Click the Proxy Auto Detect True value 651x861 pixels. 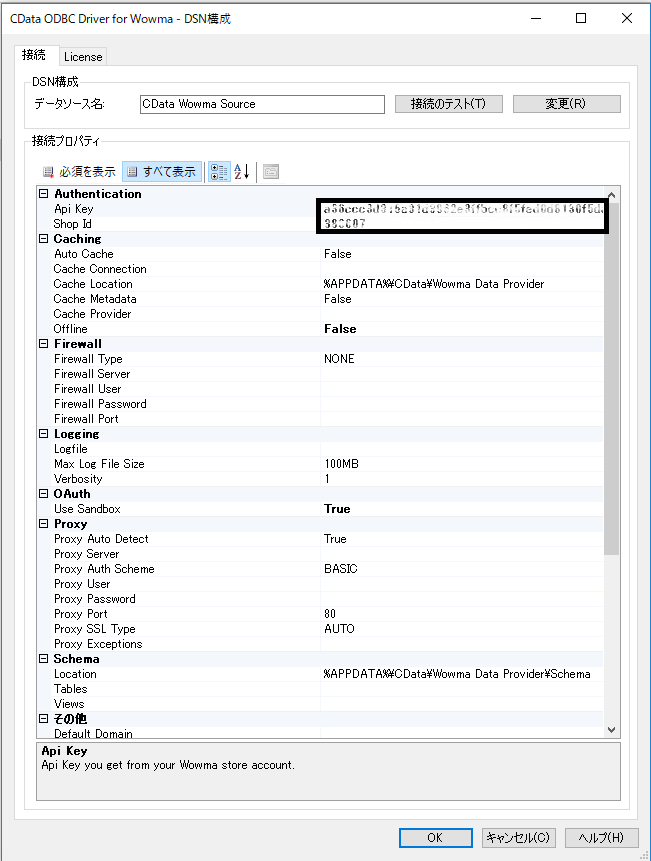335,539
